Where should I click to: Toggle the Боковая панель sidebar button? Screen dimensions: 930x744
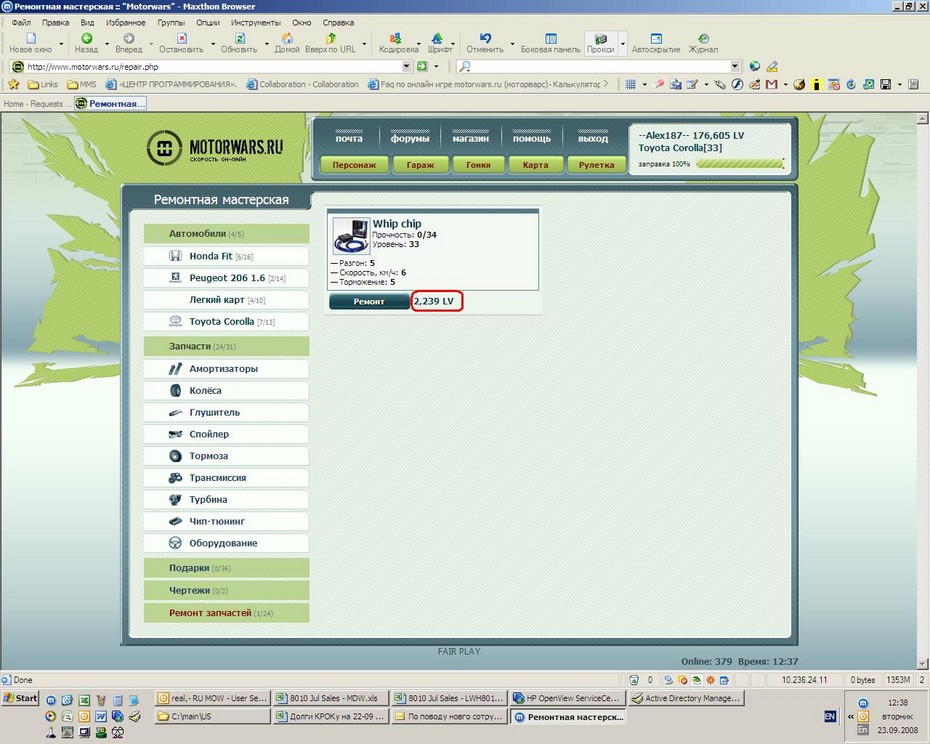click(x=550, y=39)
